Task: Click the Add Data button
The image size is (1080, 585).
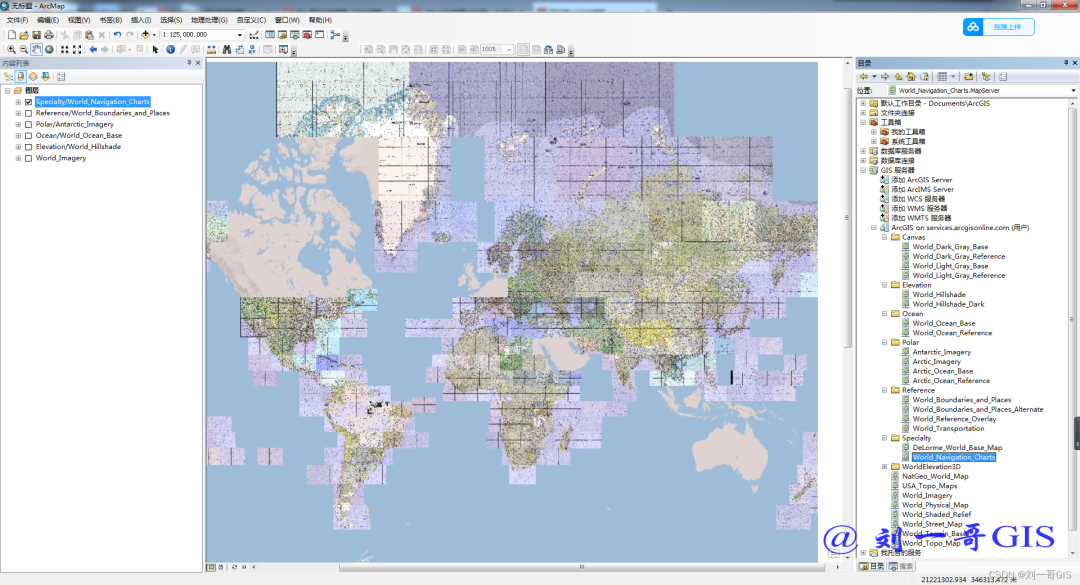Action: pos(146,35)
